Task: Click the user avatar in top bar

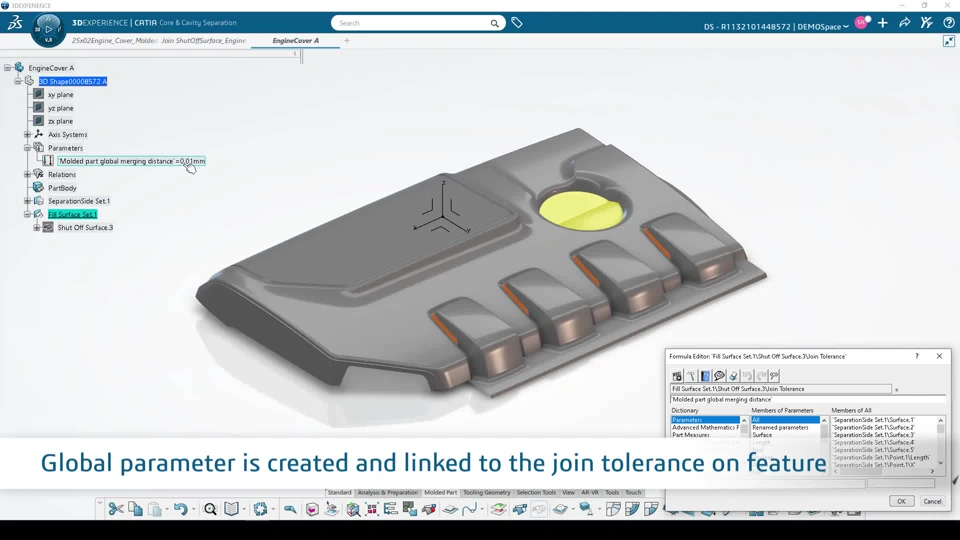Action: tap(861, 23)
